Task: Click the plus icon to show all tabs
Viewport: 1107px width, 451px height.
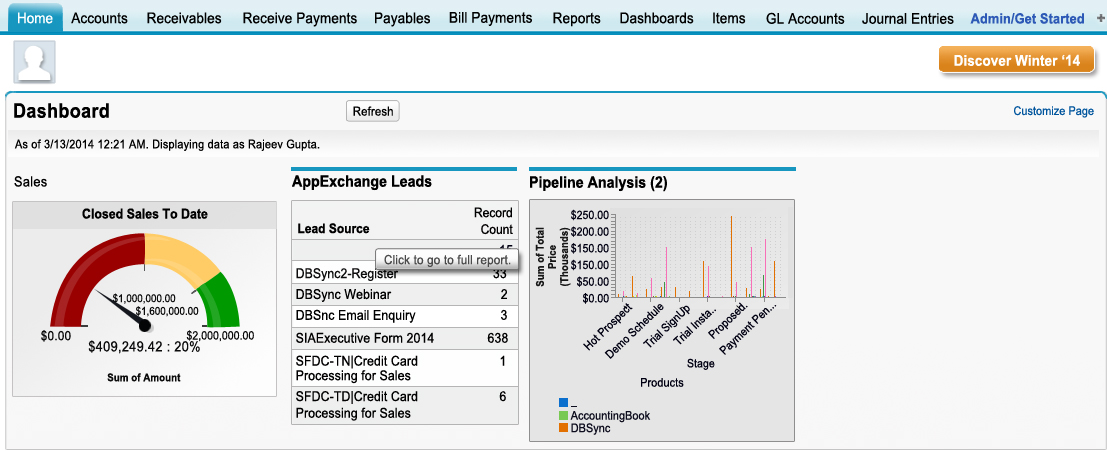Action: tap(1099, 18)
